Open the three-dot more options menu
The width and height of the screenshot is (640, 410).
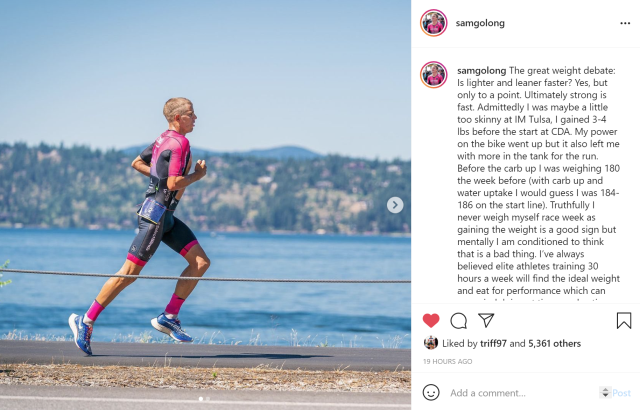click(625, 23)
